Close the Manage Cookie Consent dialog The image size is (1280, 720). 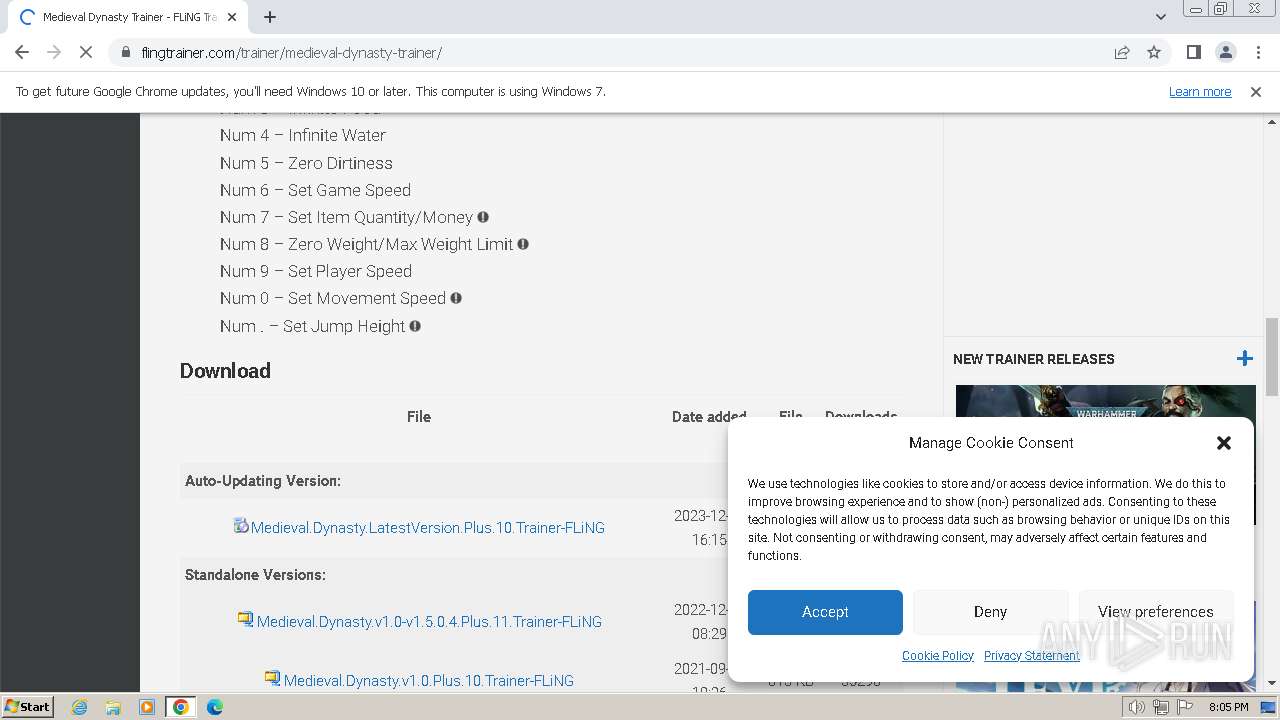[x=1224, y=443]
